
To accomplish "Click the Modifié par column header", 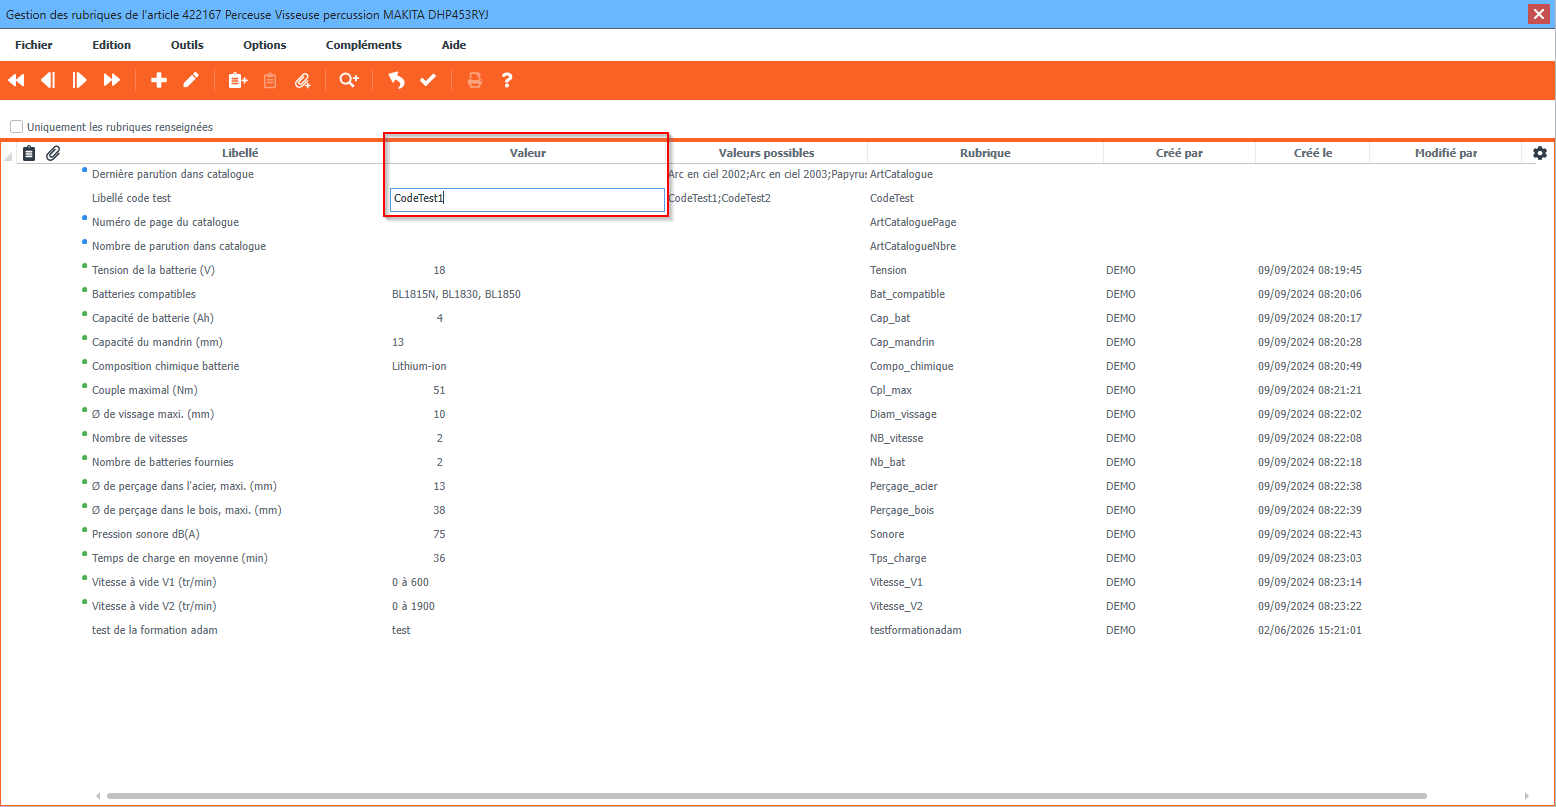I will [x=1446, y=153].
